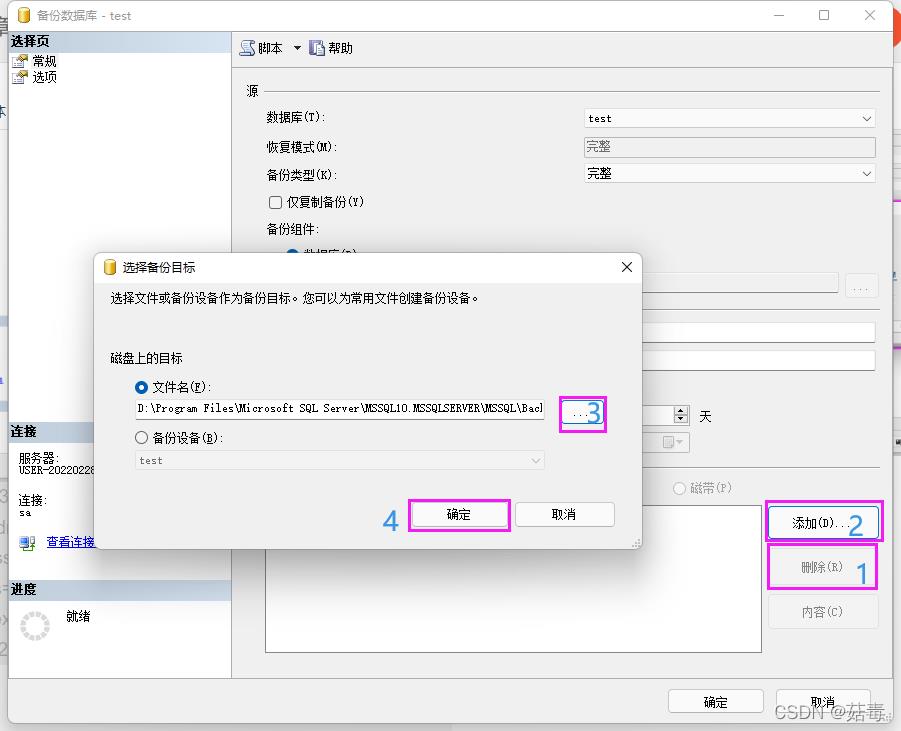Viewport: 901px width, 731px height.
Task: Open the date picker dropdown
Action: click(x=674, y=442)
